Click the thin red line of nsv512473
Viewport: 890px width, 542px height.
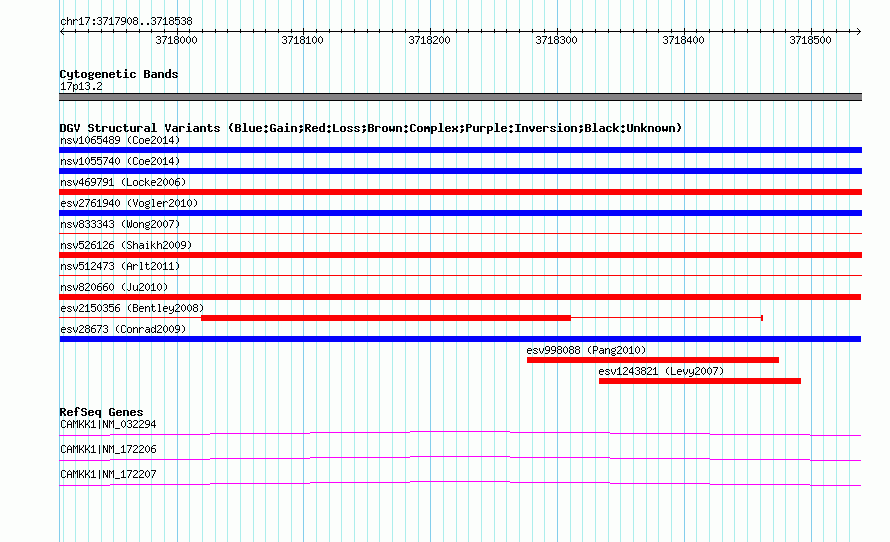click(x=460, y=275)
